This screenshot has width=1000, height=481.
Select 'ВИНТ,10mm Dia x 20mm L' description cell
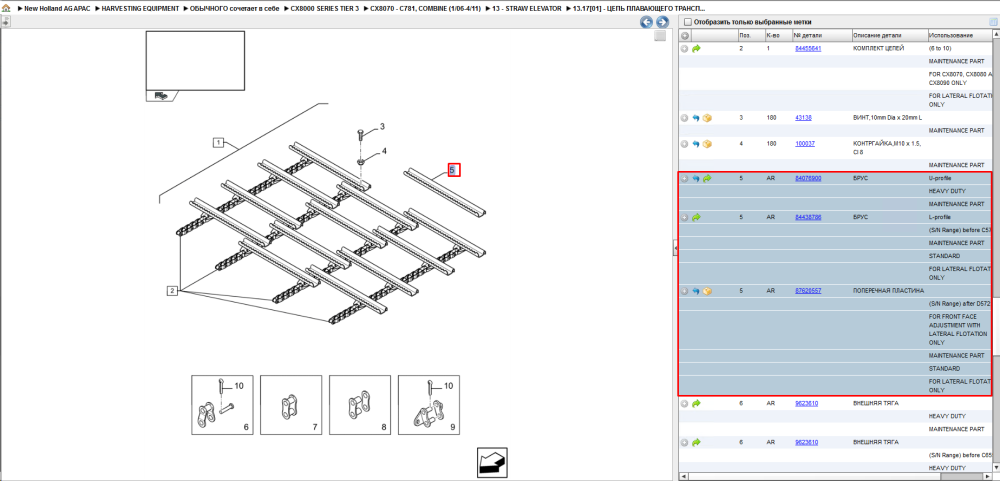coord(887,118)
